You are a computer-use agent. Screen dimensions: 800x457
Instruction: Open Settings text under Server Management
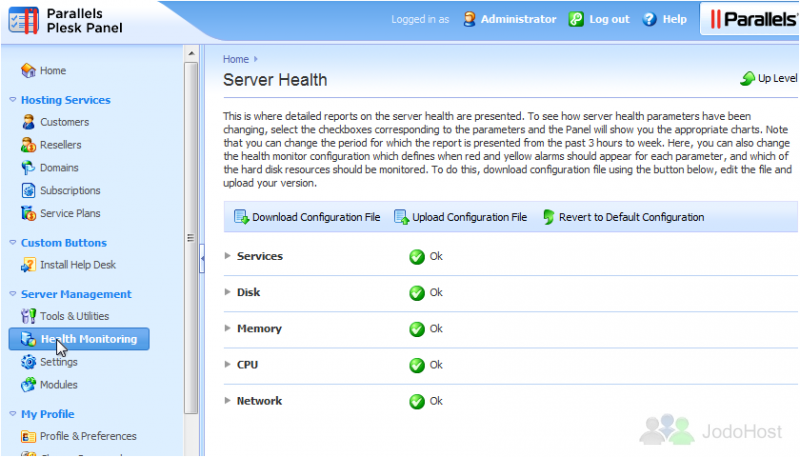(59, 362)
